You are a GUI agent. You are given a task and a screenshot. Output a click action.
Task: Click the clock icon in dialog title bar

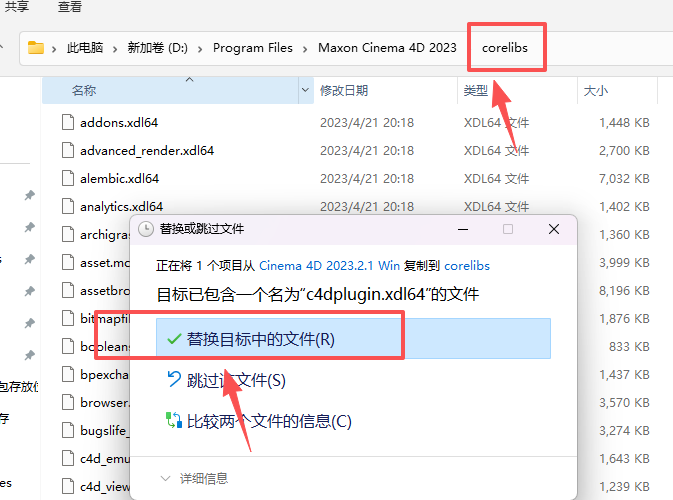(146, 229)
